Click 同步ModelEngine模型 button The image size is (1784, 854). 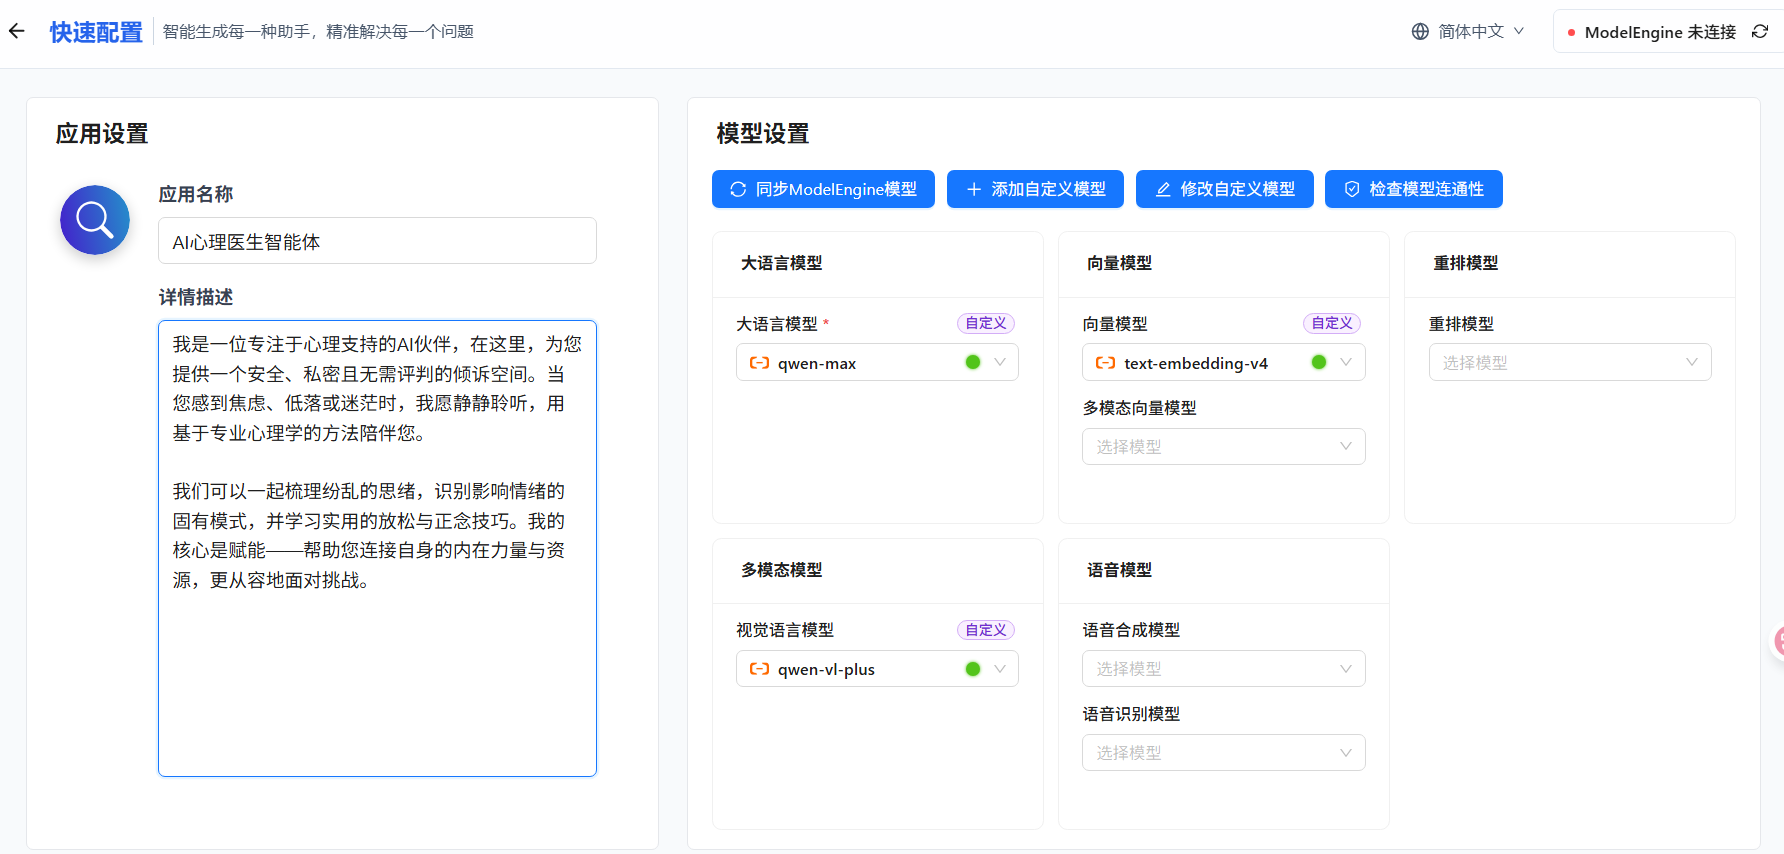click(x=823, y=189)
